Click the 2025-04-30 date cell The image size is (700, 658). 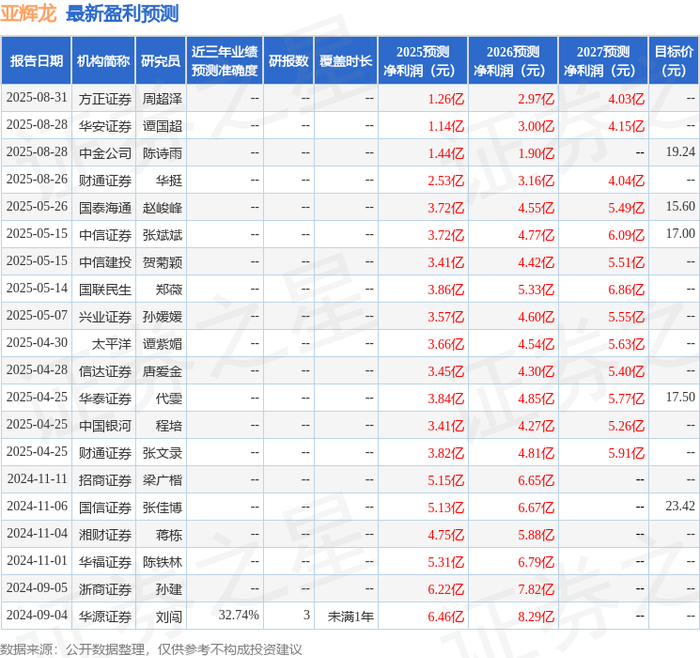point(37,343)
